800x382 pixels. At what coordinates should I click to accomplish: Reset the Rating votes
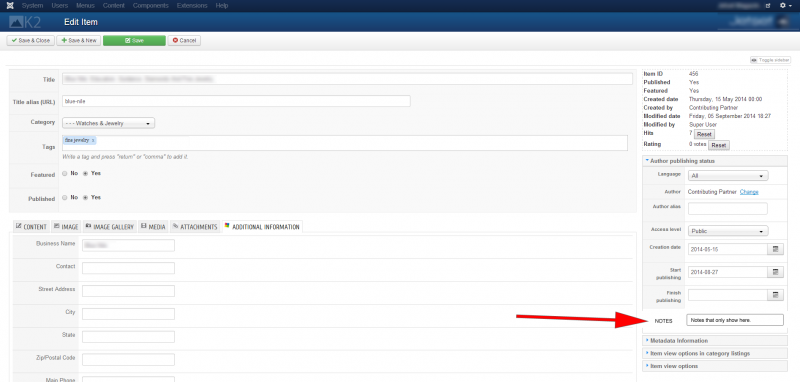click(718, 145)
